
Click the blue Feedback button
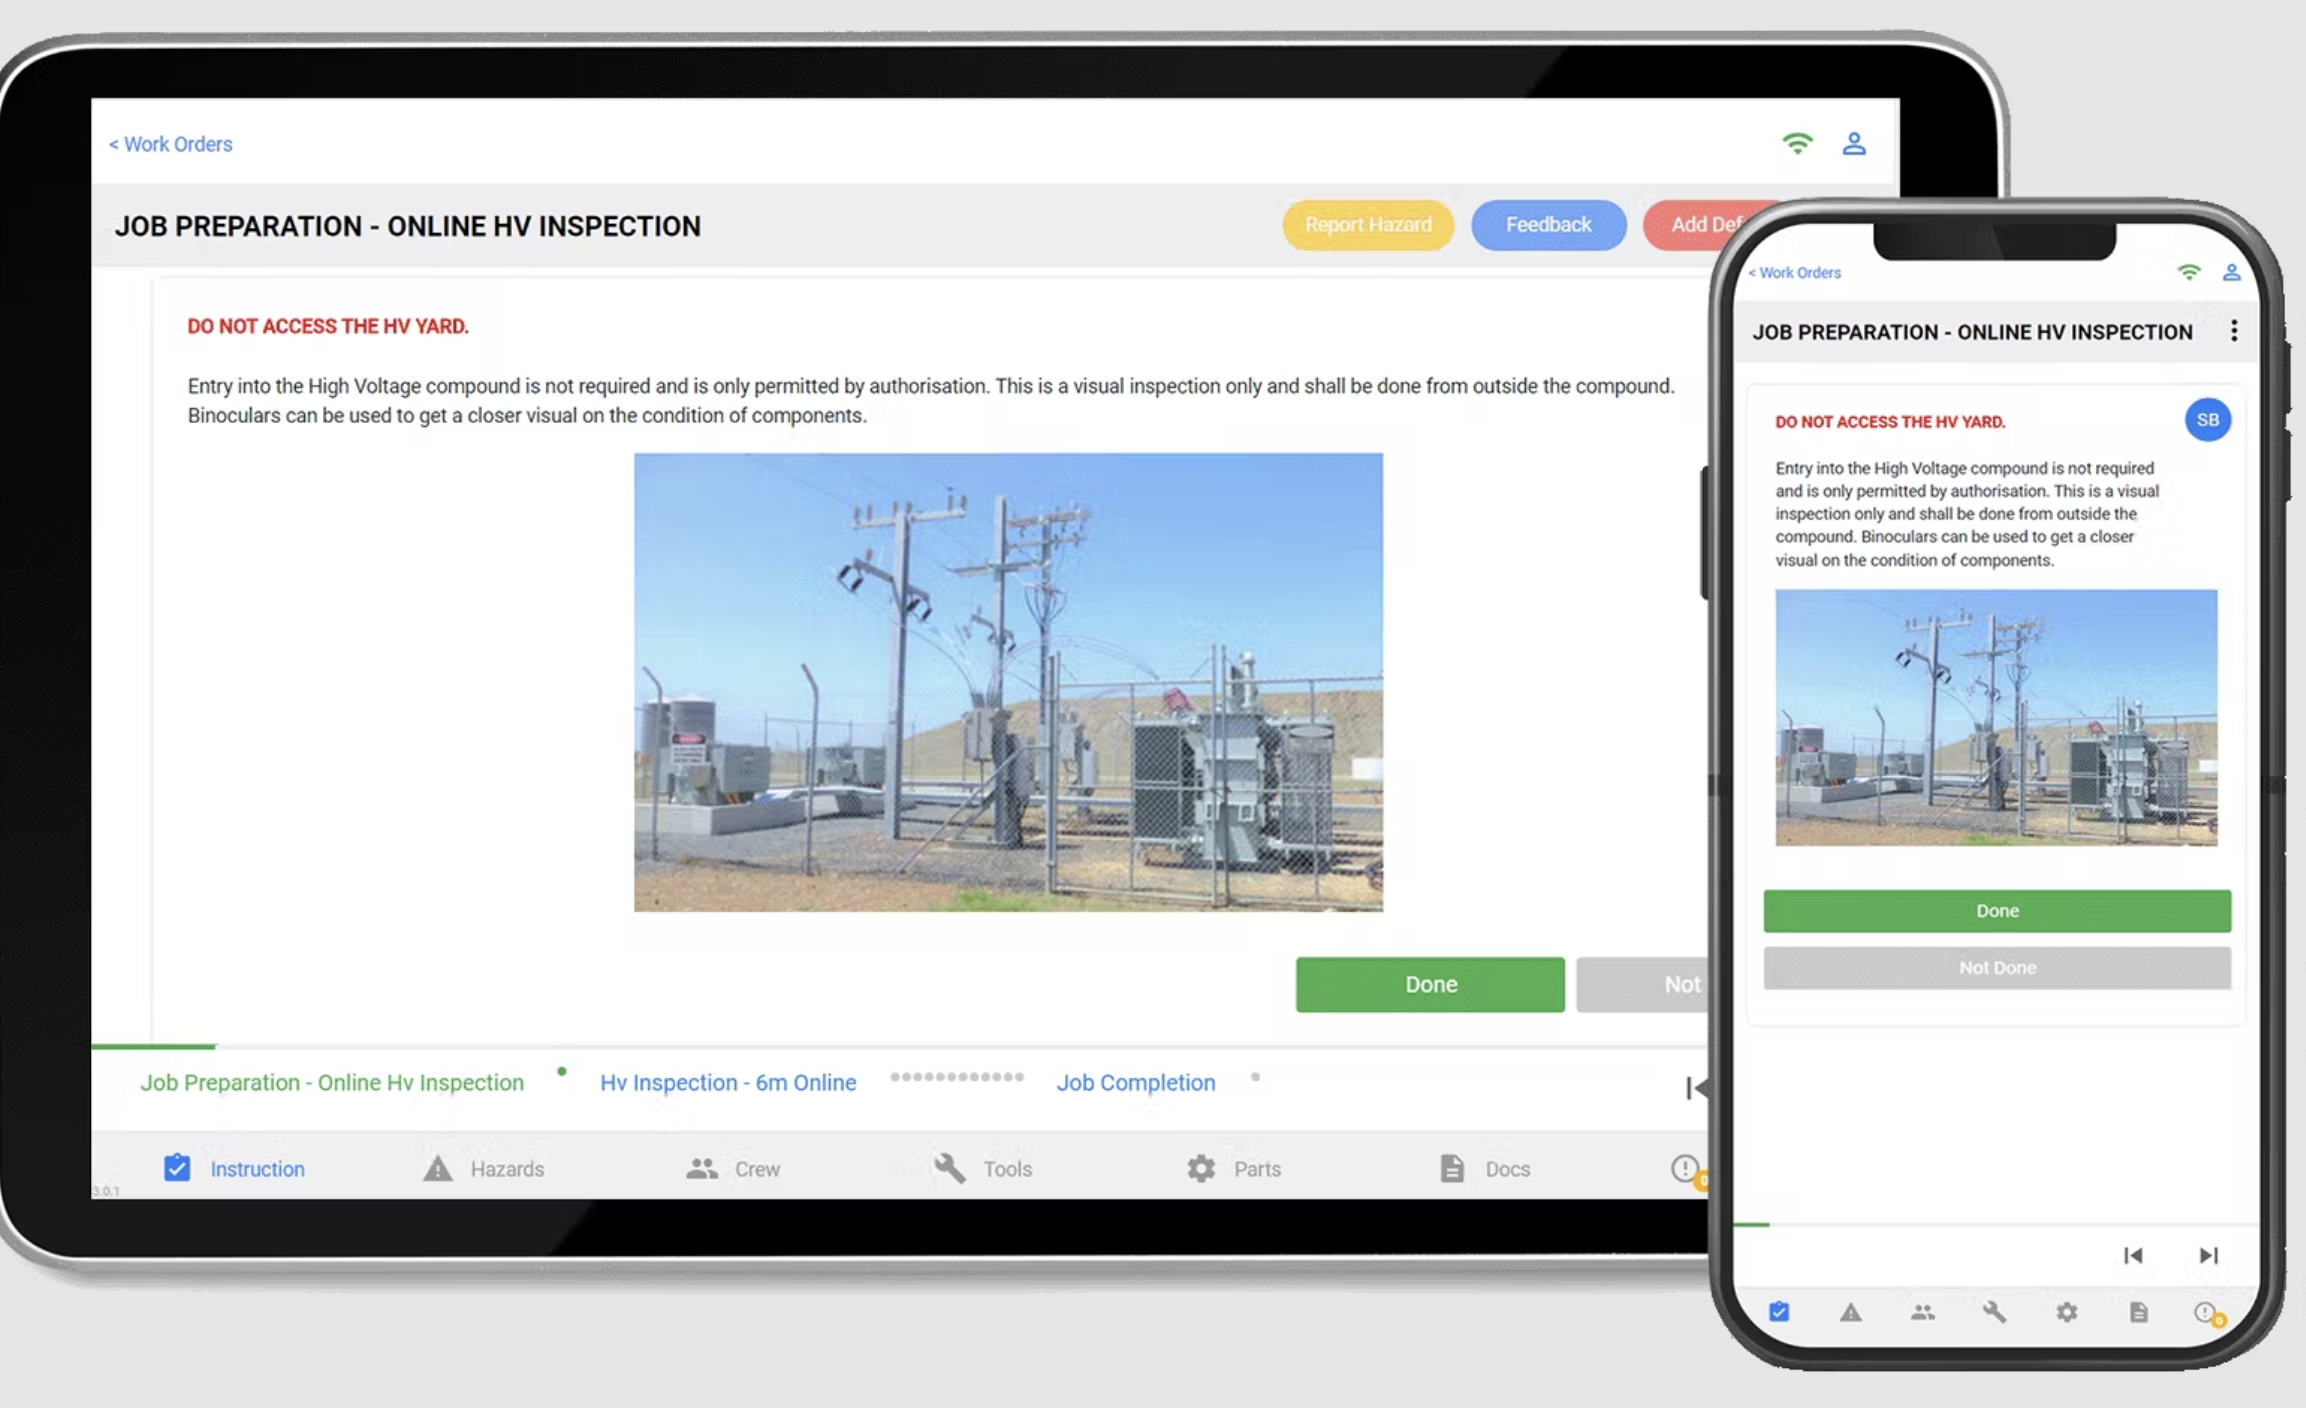point(1547,225)
